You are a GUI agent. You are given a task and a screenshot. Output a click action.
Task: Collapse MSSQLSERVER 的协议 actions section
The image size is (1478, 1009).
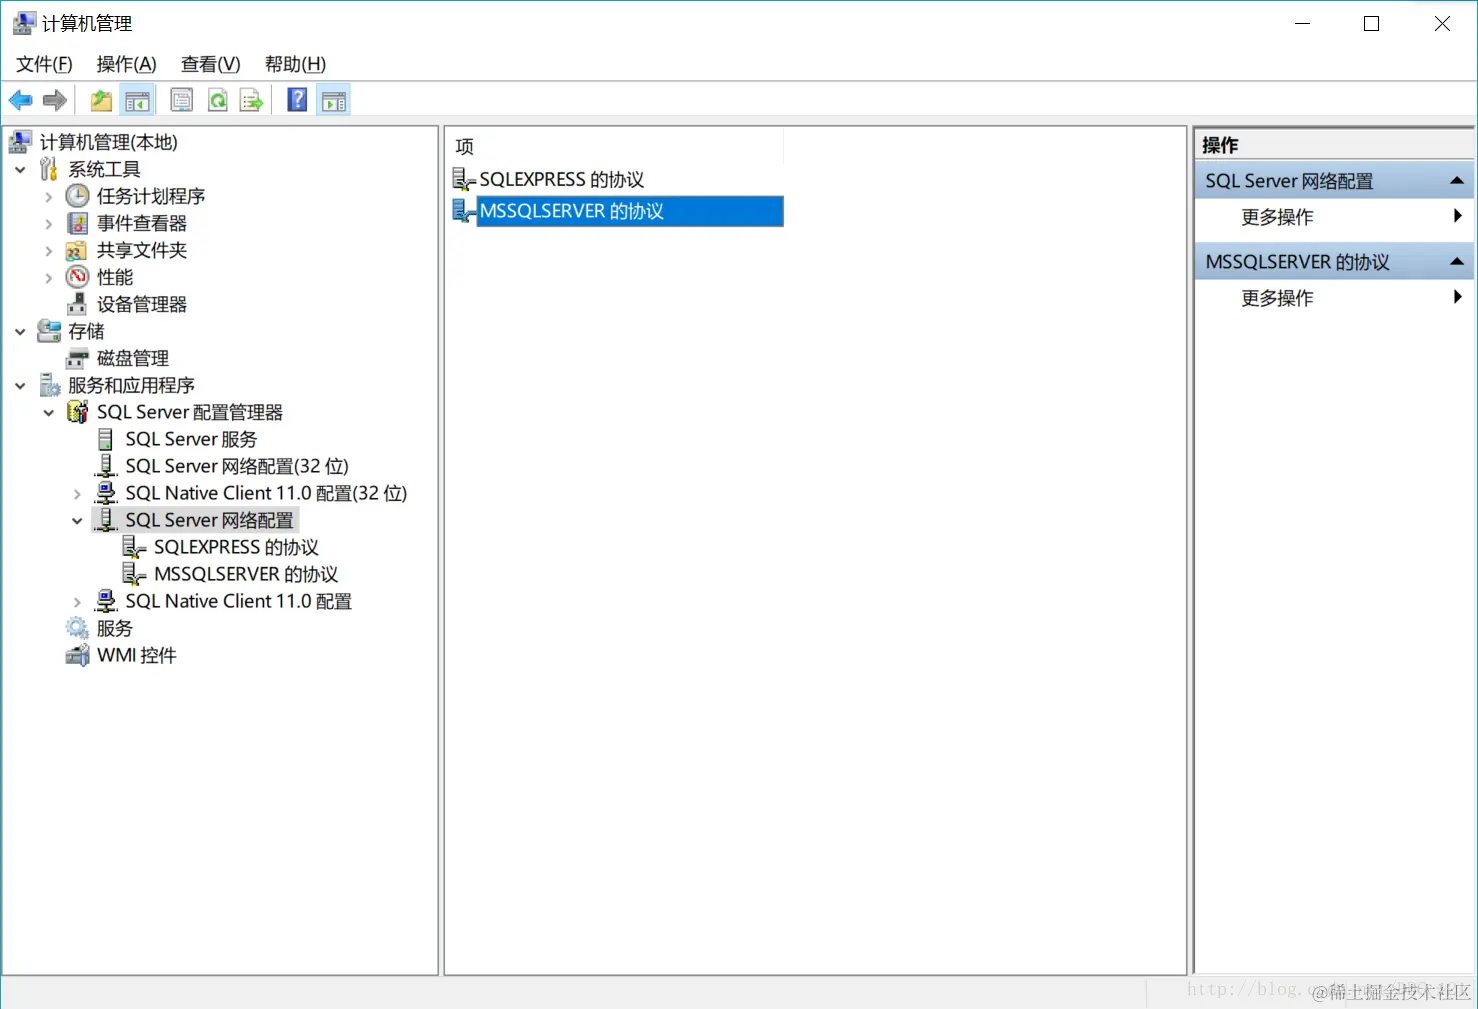(1457, 262)
